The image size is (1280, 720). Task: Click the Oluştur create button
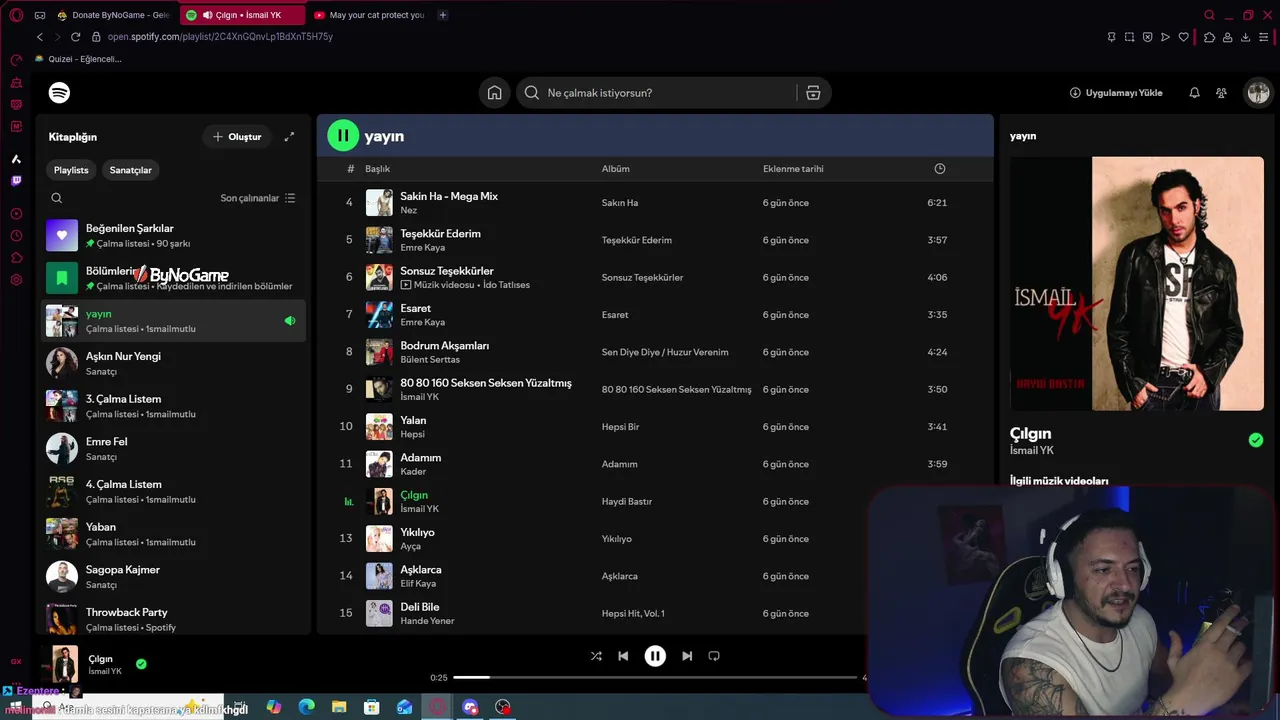click(x=237, y=137)
